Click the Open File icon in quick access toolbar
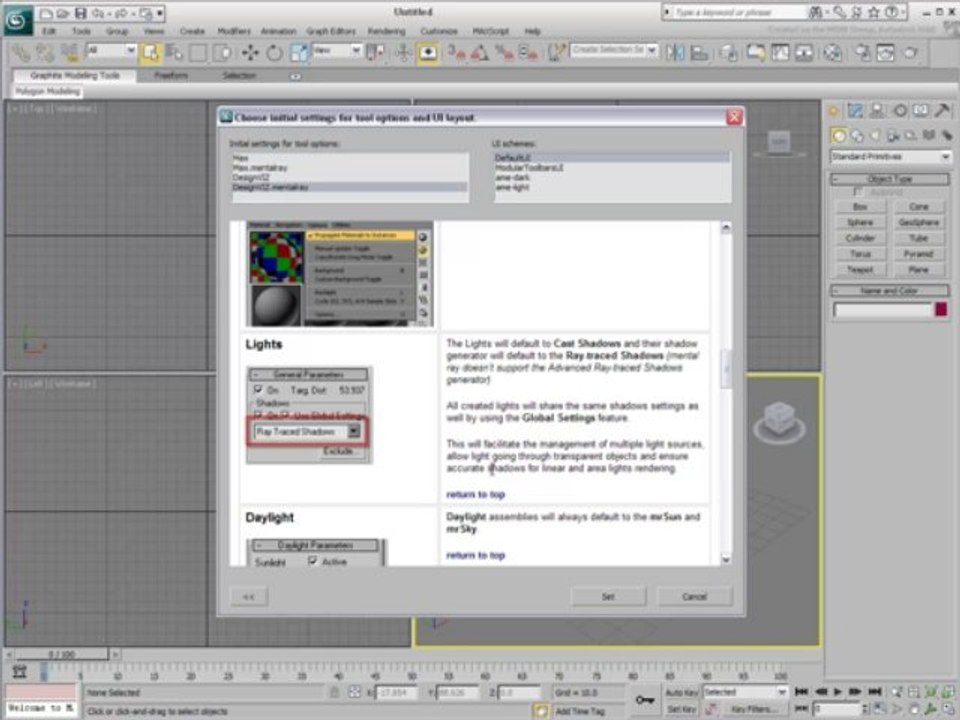The width and height of the screenshot is (960, 720). [62, 13]
